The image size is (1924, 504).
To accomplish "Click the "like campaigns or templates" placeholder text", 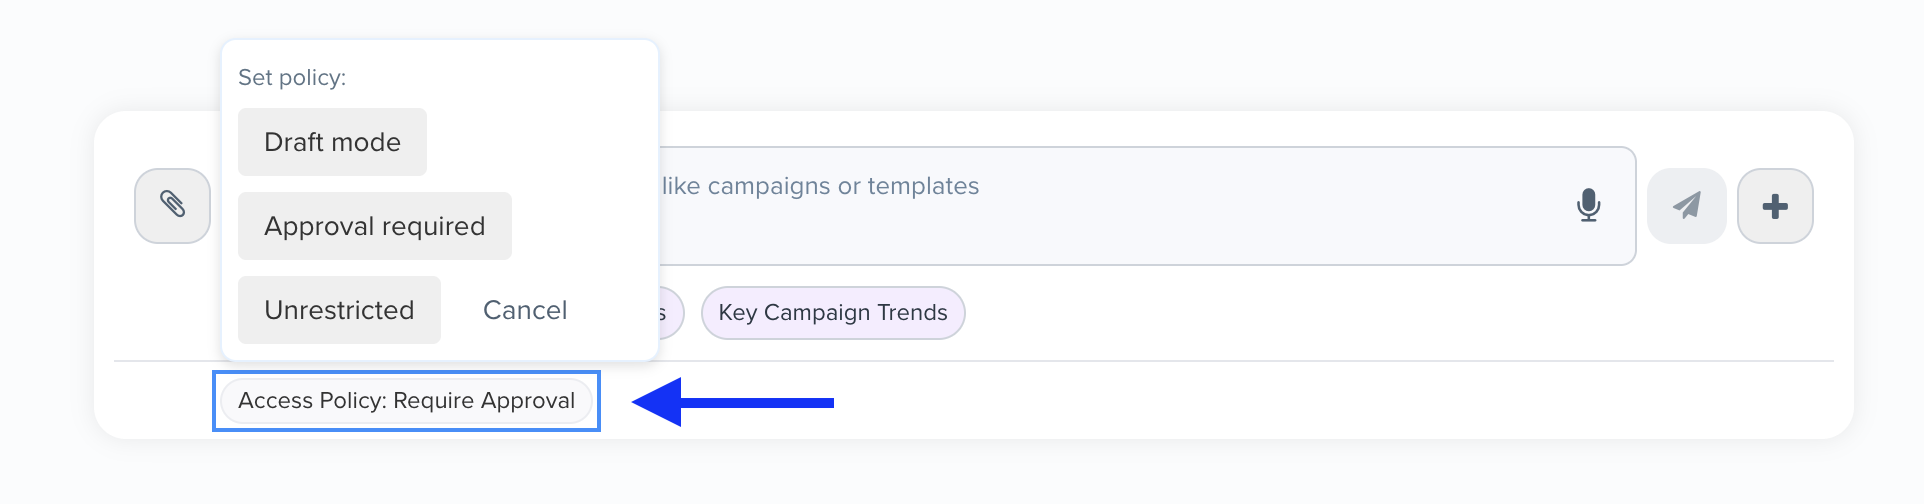I will coord(820,186).
